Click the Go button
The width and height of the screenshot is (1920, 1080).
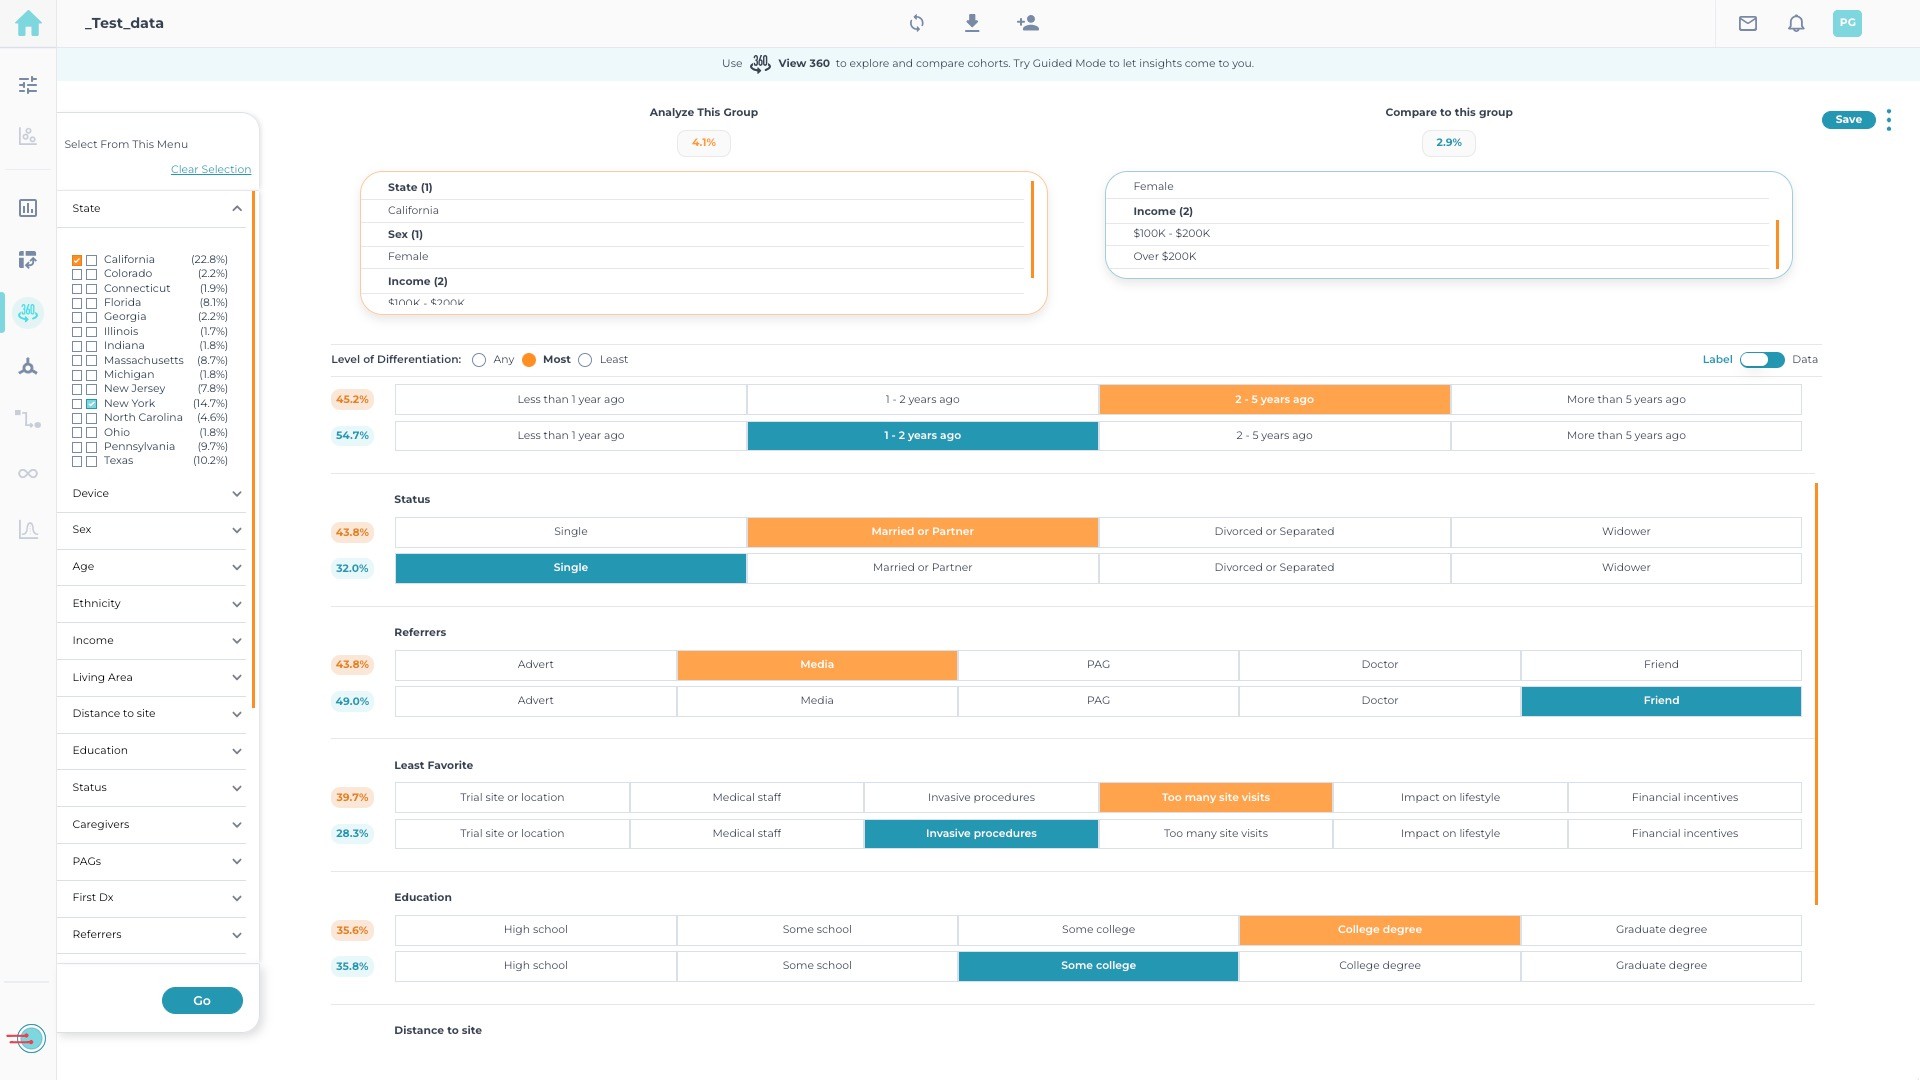(202, 1001)
